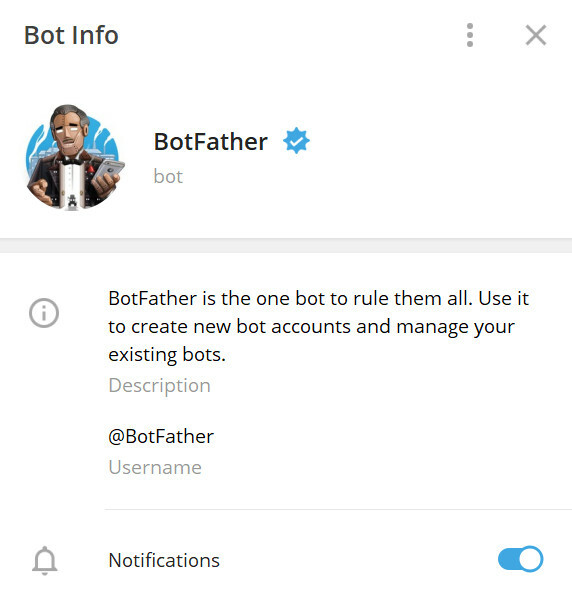Click the notifications bell icon
Screen dimensions: 572x594
pyautogui.click(x=45, y=560)
